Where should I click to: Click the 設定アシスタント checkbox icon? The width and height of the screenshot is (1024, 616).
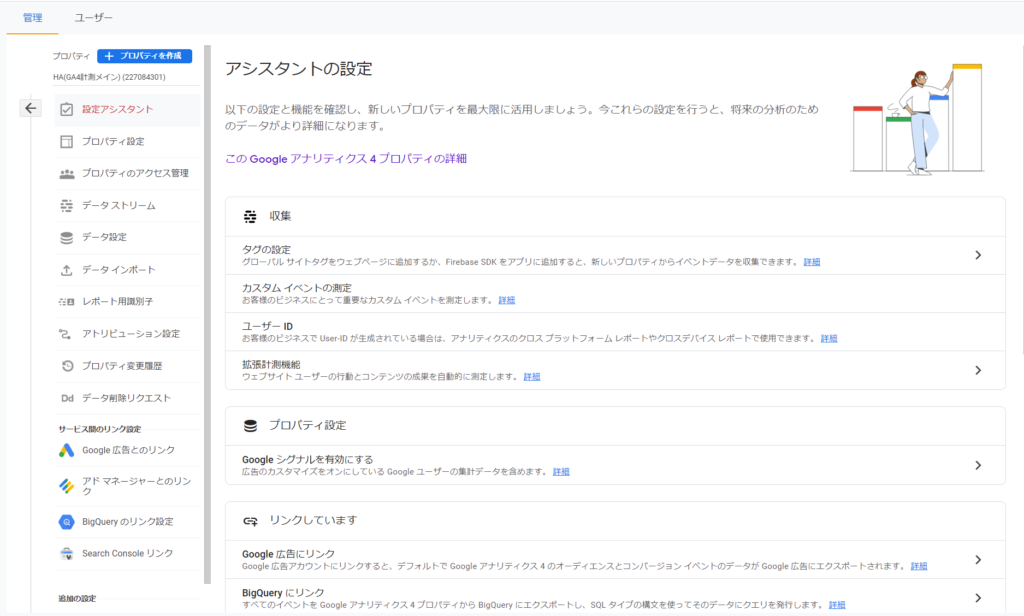click(67, 109)
